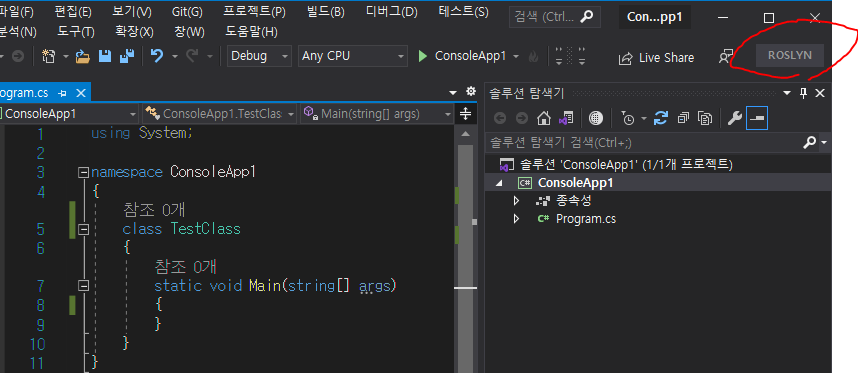Click the Save All double-disk icon
The width and height of the screenshot is (858, 373).
click(127, 56)
